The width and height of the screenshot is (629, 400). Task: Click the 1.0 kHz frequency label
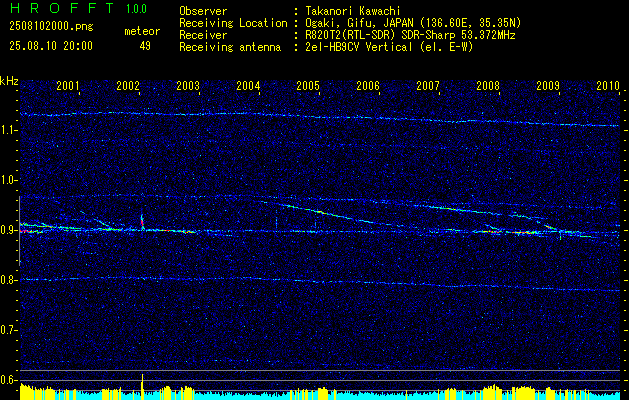tap(8, 180)
